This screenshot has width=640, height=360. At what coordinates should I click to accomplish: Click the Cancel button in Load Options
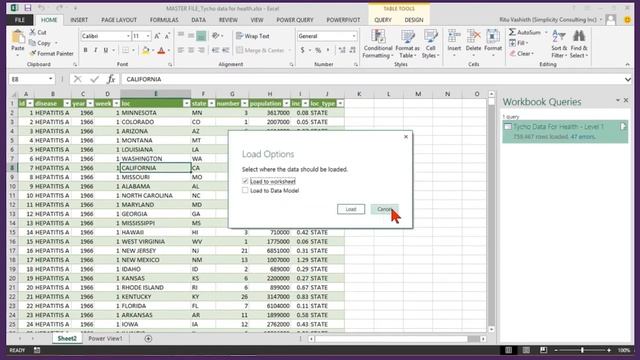384,209
